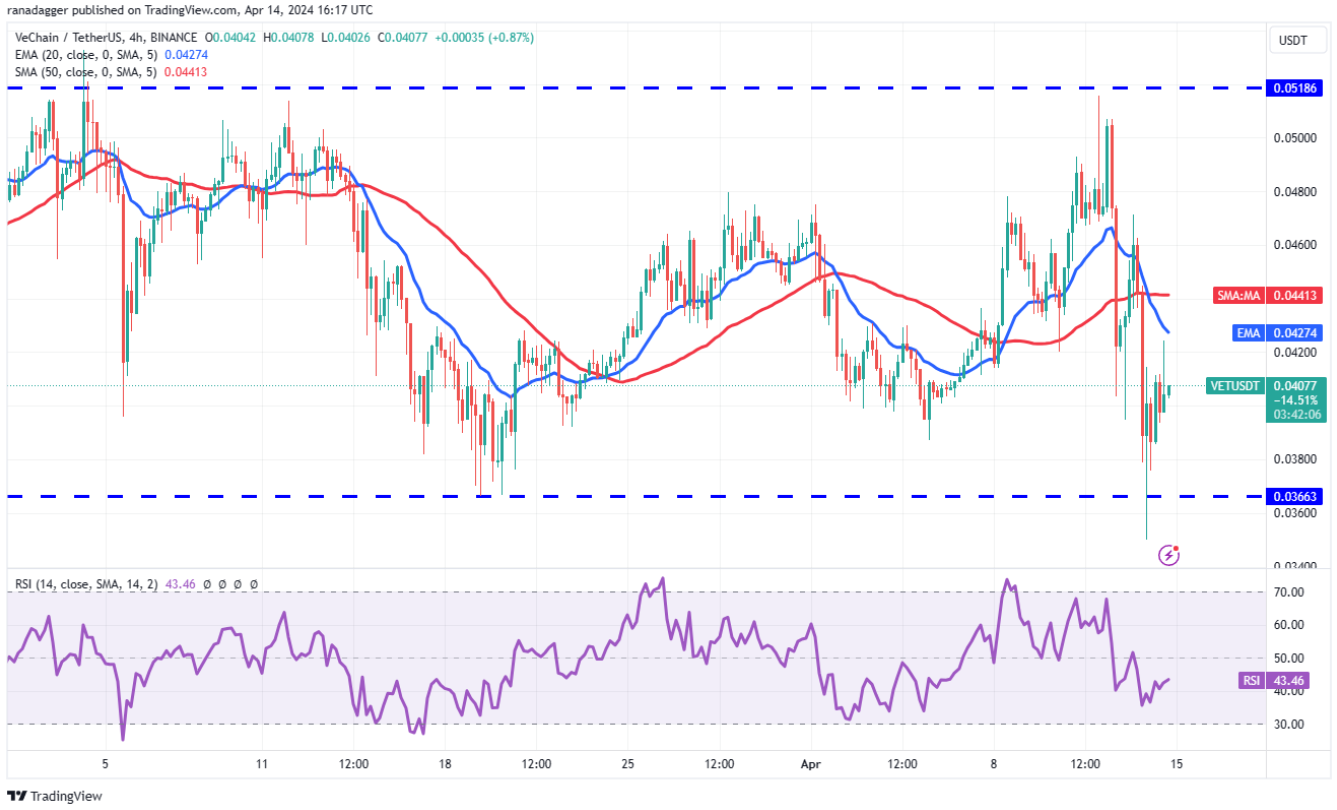Click the '25' date label on time axis

(628, 763)
